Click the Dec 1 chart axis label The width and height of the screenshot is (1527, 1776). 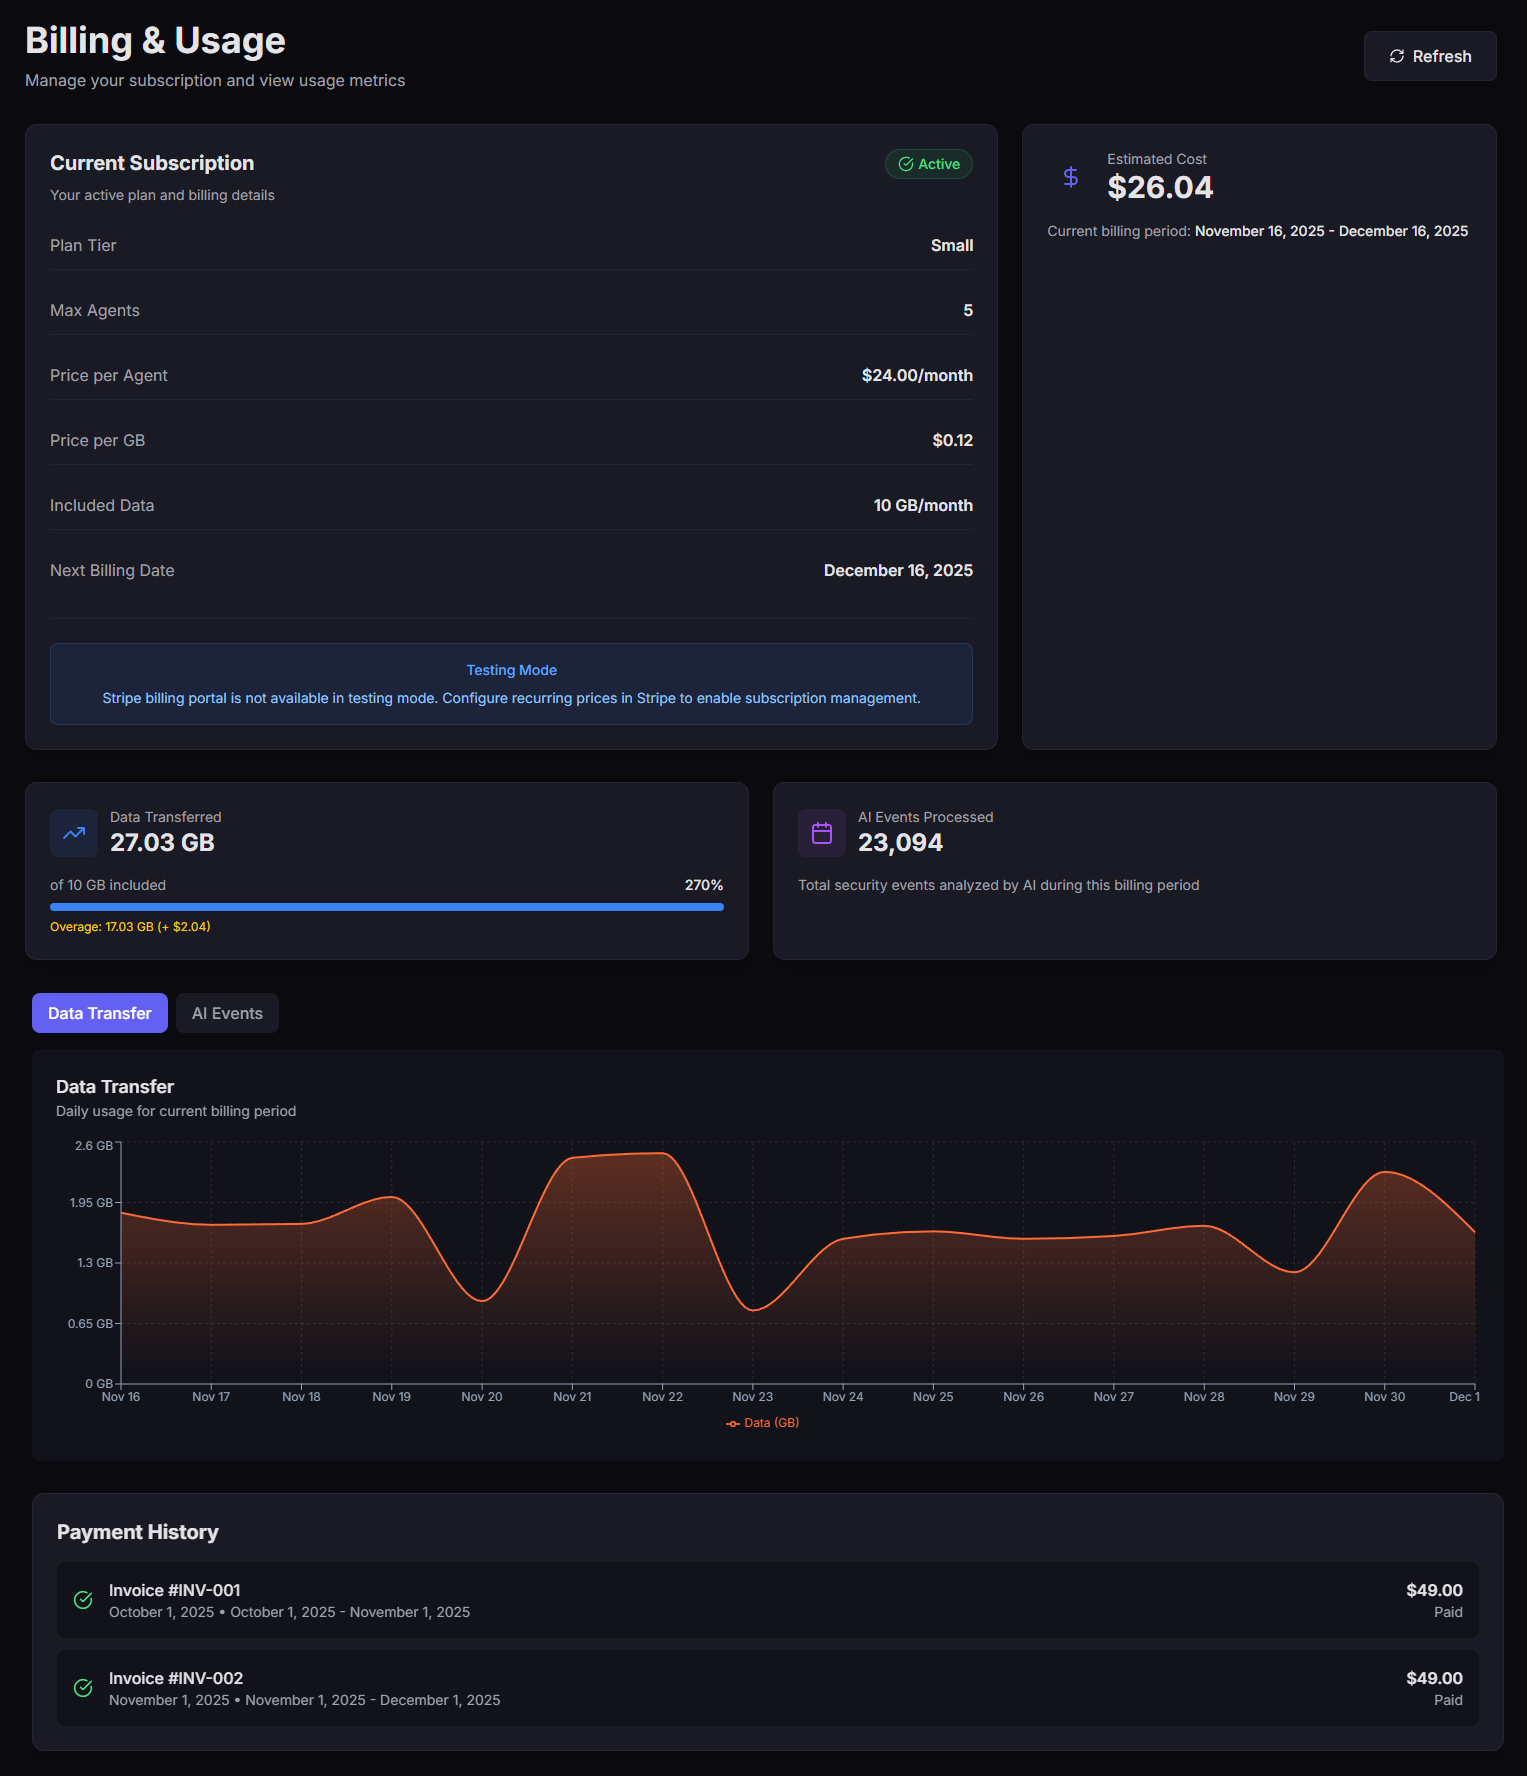tap(1464, 1397)
